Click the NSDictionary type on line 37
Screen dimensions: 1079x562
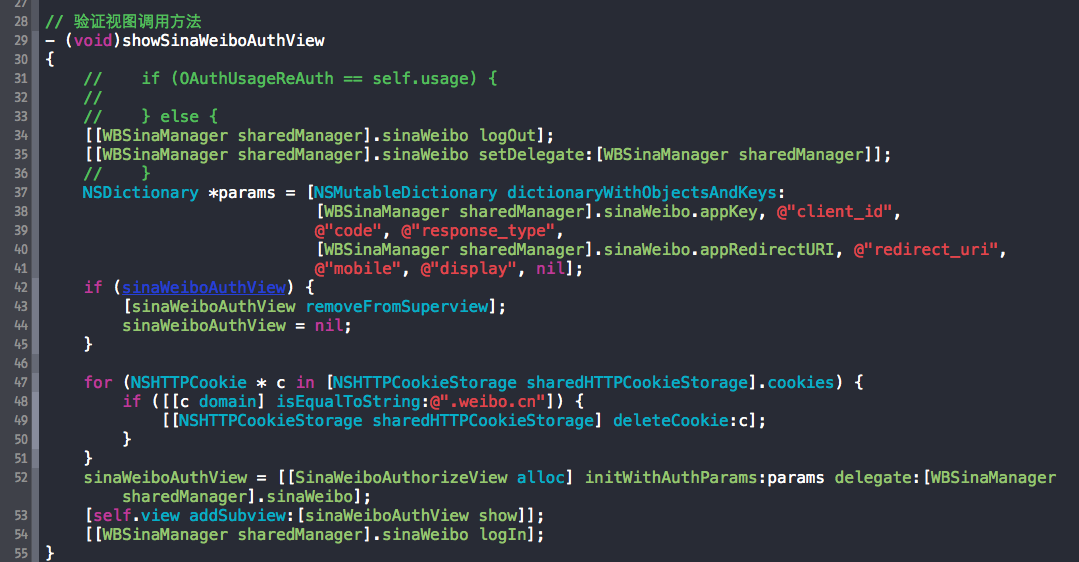tap(140, 193)
